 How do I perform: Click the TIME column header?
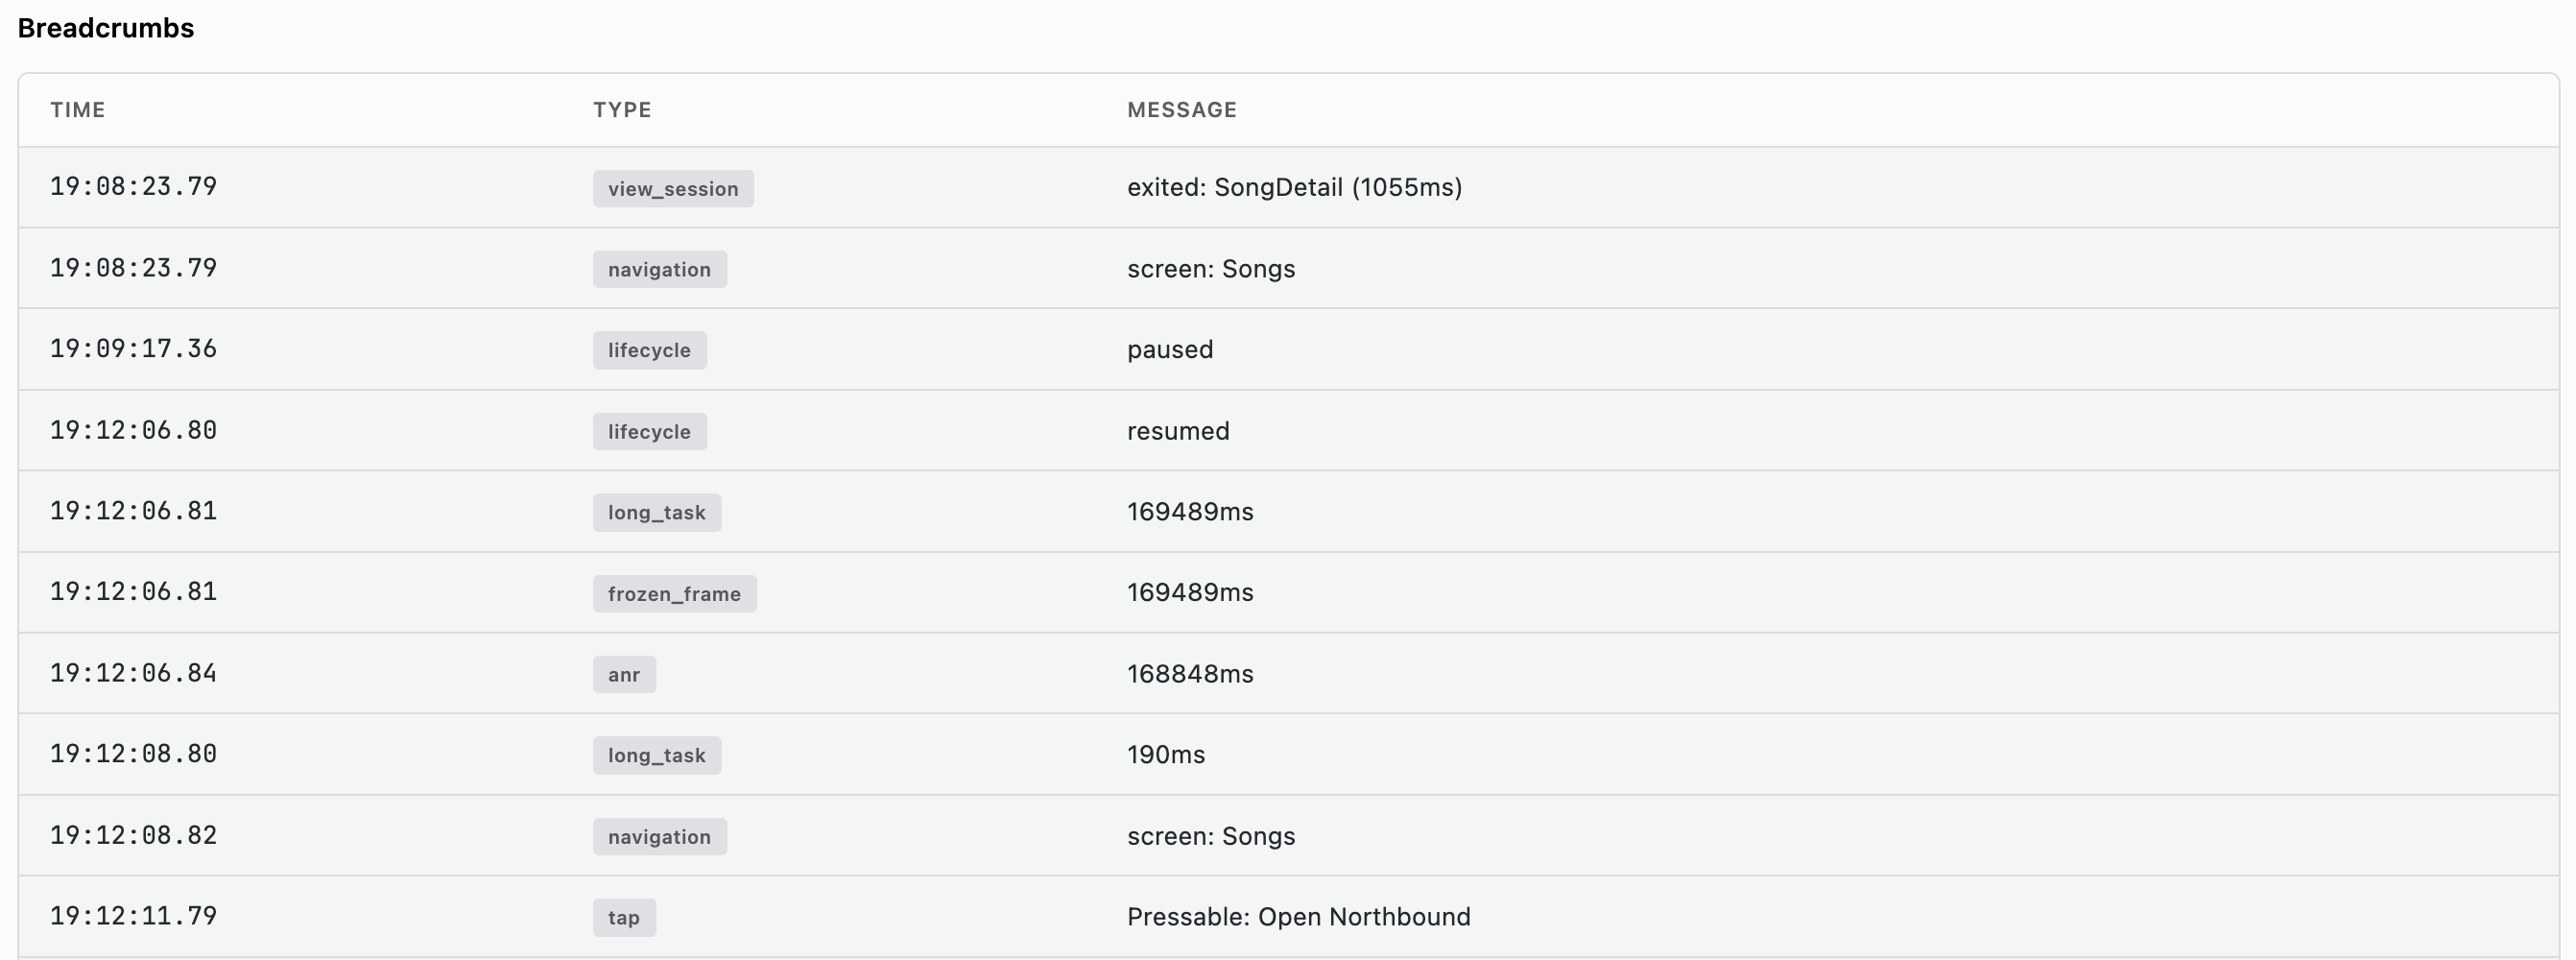[78, 110]
